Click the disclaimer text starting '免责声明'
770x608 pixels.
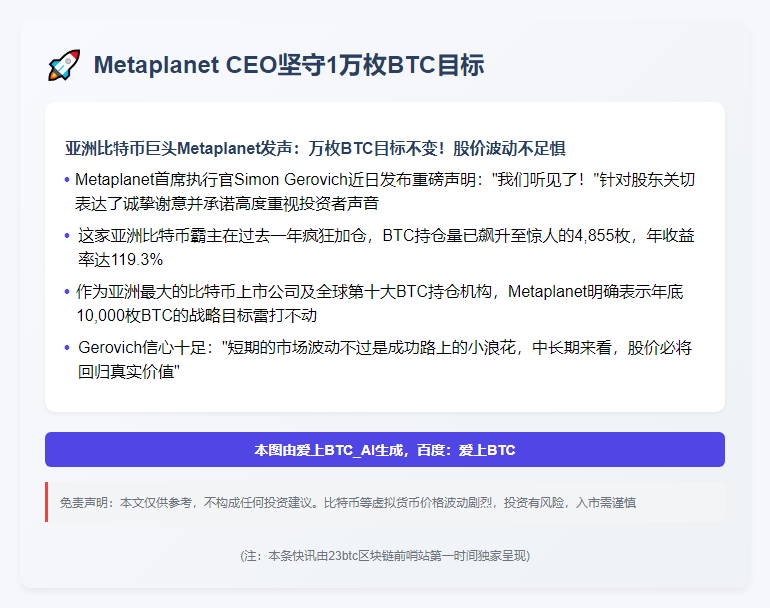[348, 502]
